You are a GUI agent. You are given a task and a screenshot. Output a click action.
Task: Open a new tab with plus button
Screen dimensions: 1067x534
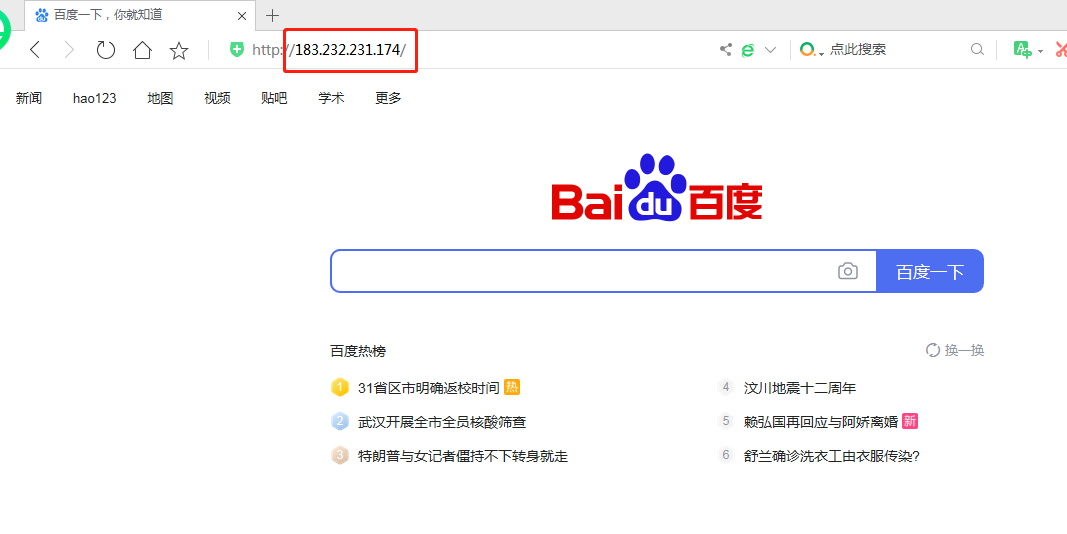click(272, 15)
